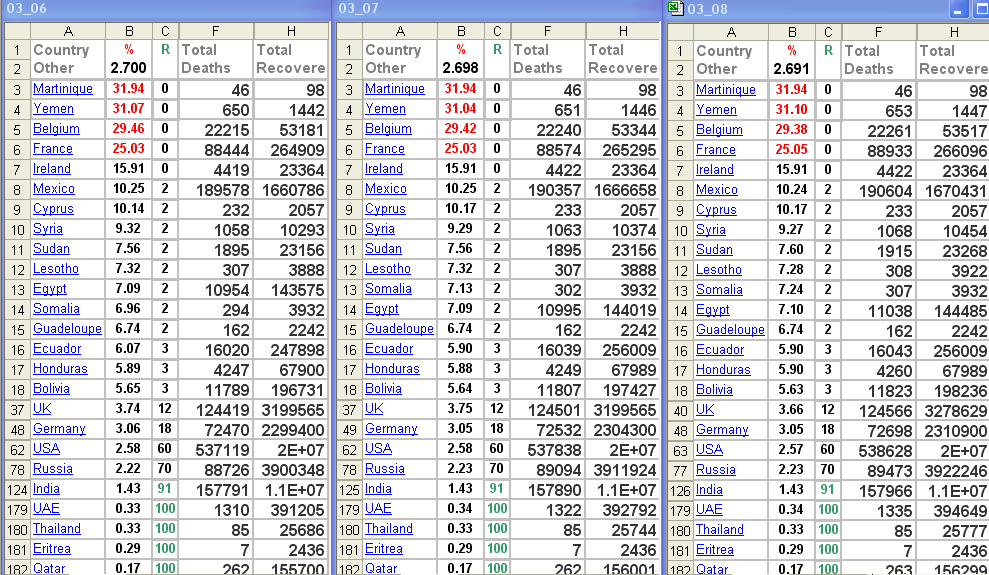
Task: Select column A header in window 03_06
Action: click(x=67, y=31)
